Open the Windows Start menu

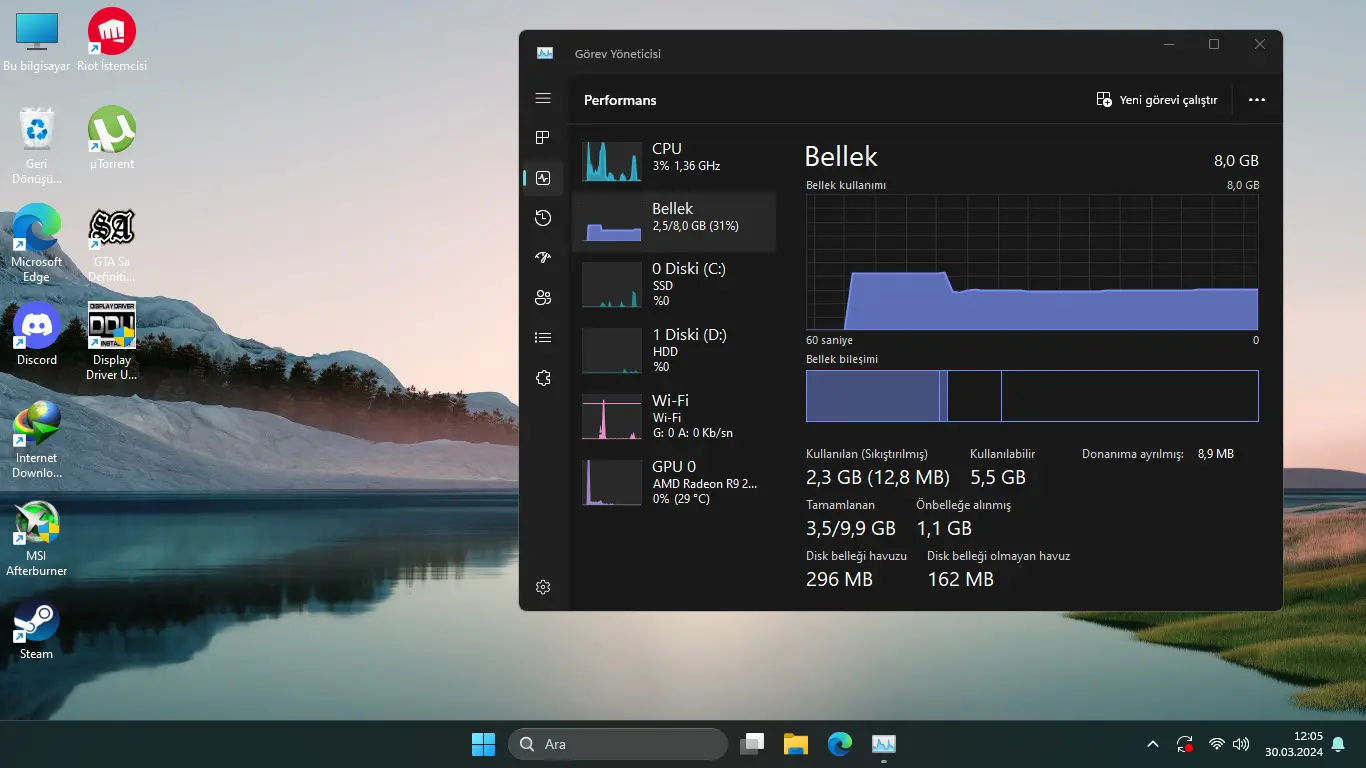[483, 744]
